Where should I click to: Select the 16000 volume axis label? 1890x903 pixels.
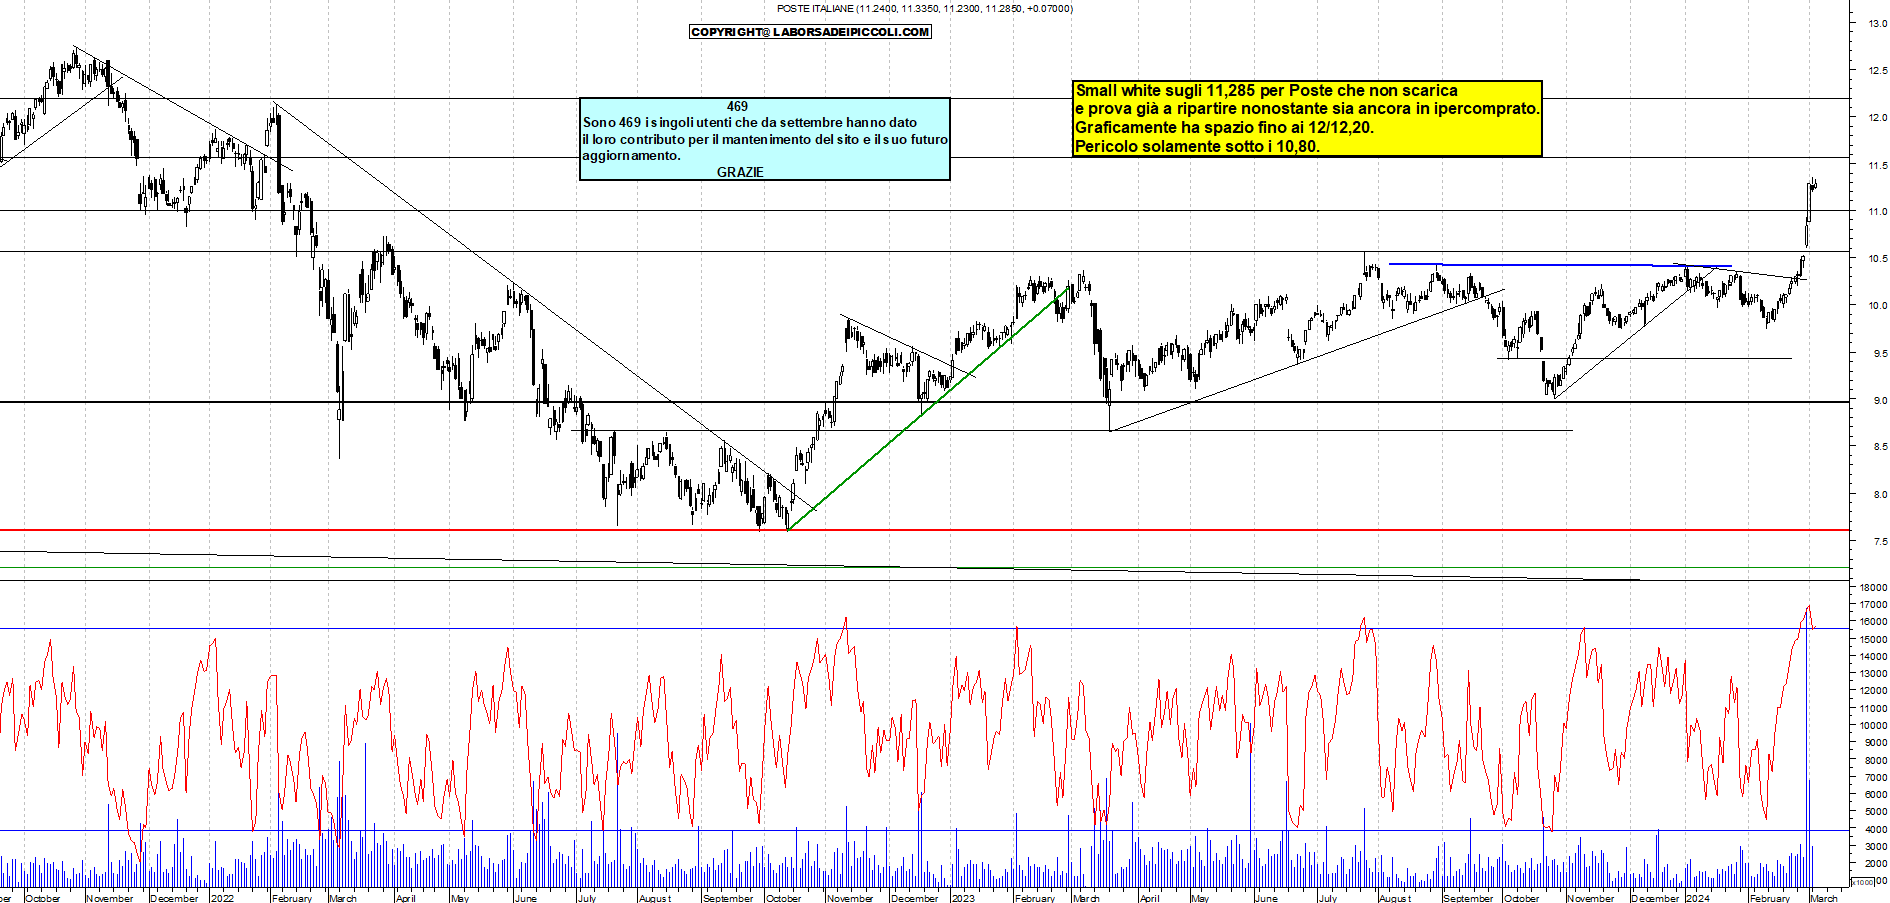pyautogui.click(x=1874, y=622)
